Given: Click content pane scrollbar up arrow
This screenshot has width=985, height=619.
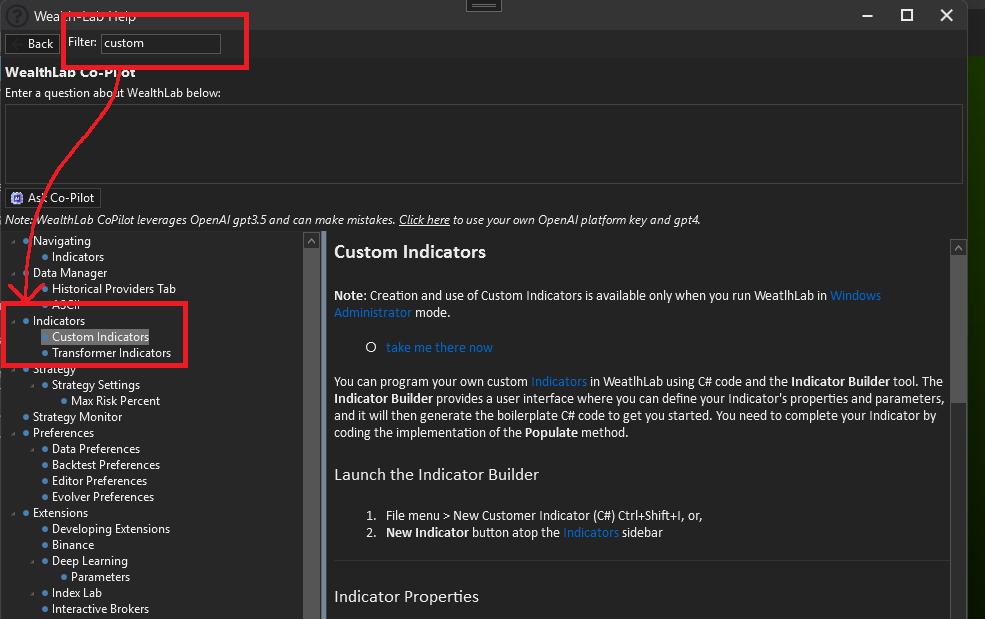Looking at the screenshot, I should (958, 248).
